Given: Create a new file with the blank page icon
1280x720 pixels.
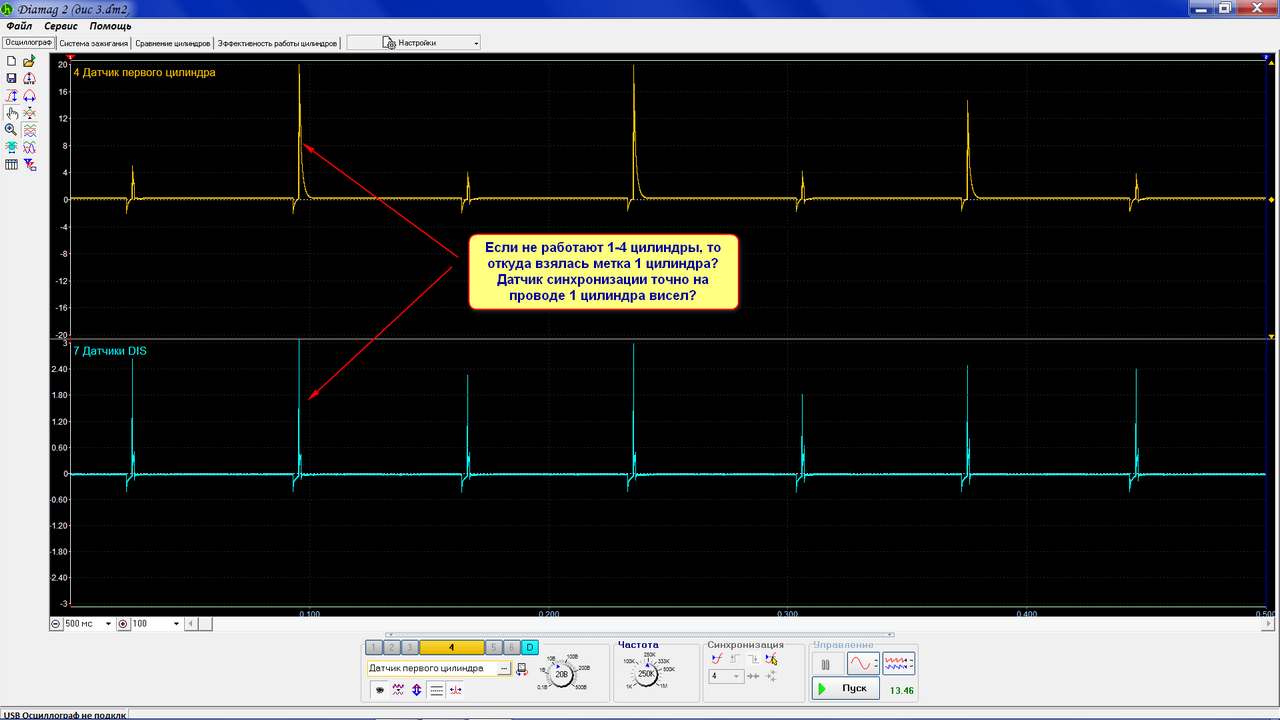Looking at the screenshot, I should [x=11, y=61].
